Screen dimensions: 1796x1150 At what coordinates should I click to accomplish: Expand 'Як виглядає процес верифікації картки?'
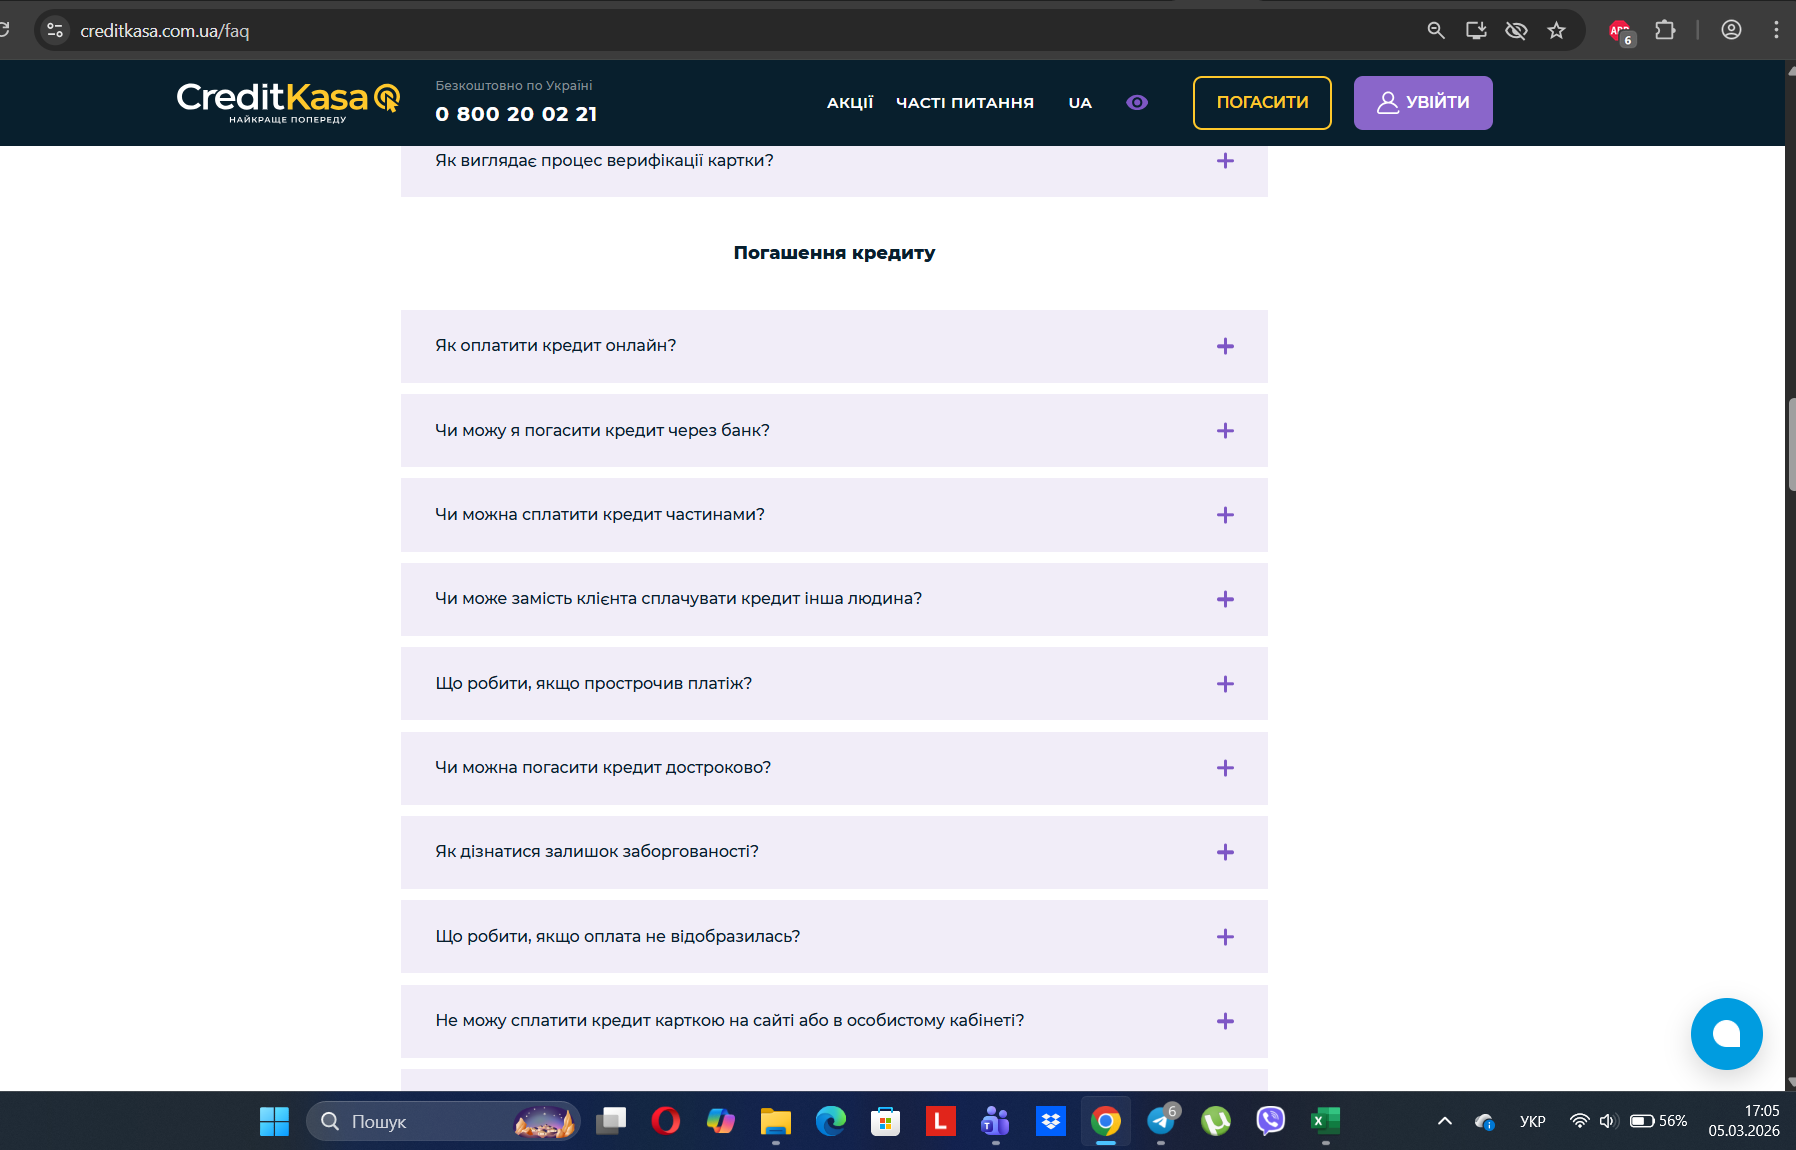click(834, 170)
